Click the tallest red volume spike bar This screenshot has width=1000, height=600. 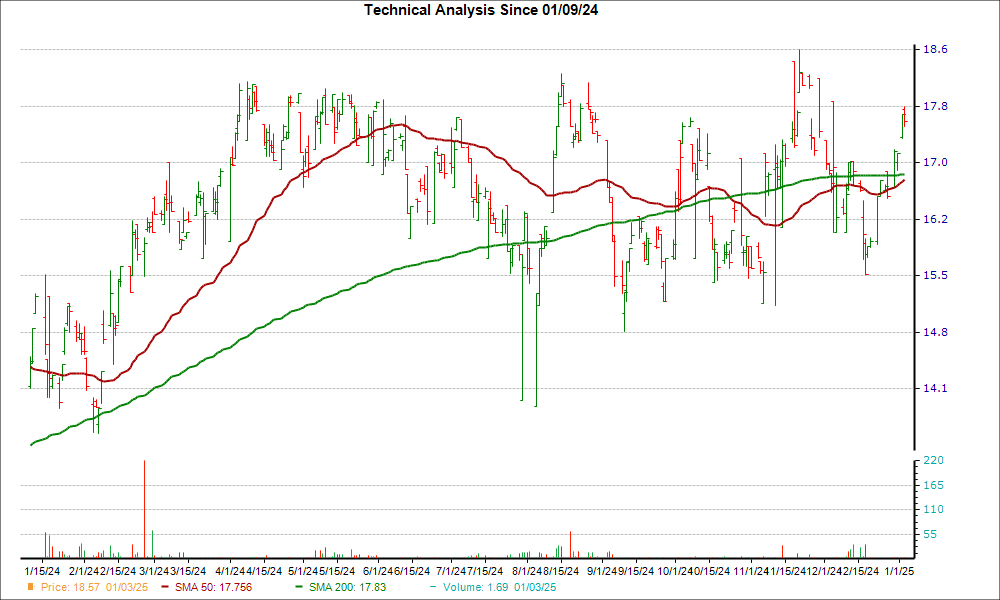[x=145, y=510]
